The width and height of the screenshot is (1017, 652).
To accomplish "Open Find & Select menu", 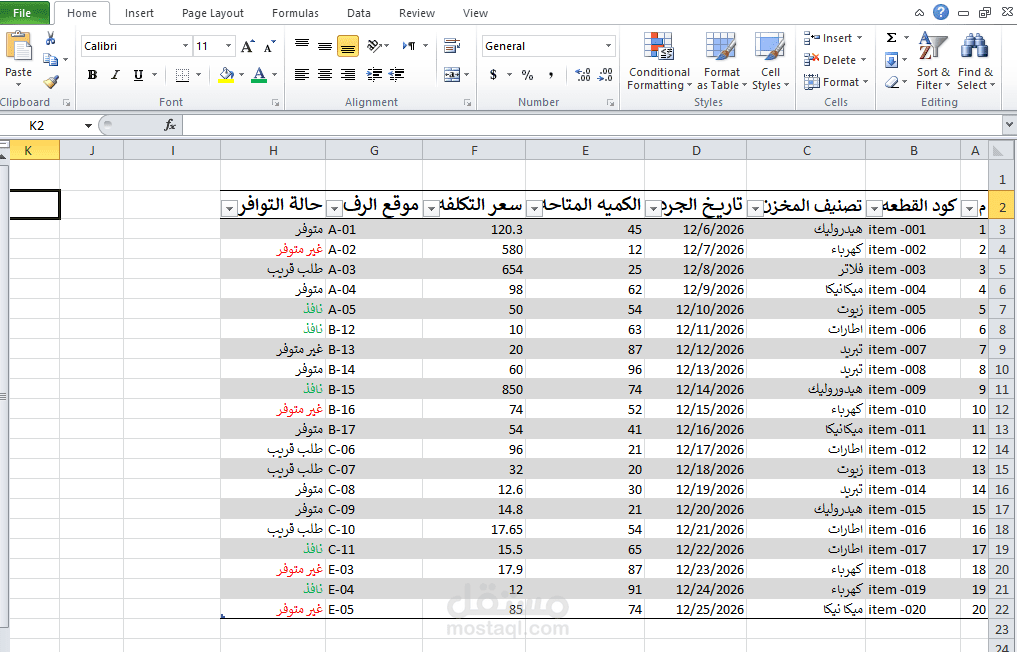I will [x=975, y=61].
